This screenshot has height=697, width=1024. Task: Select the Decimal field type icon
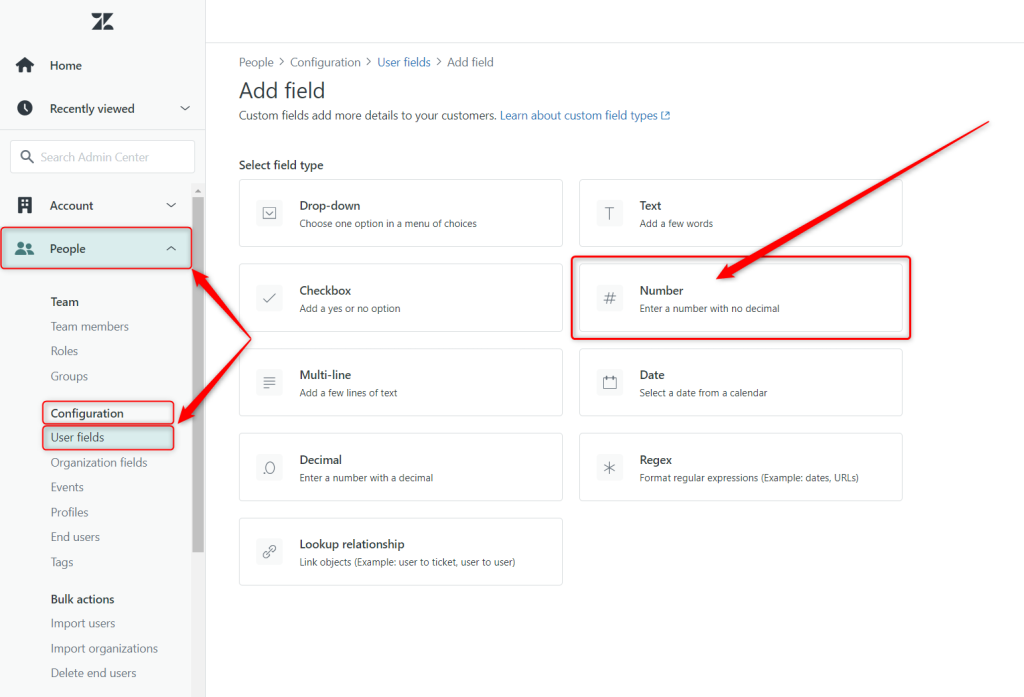269,467
